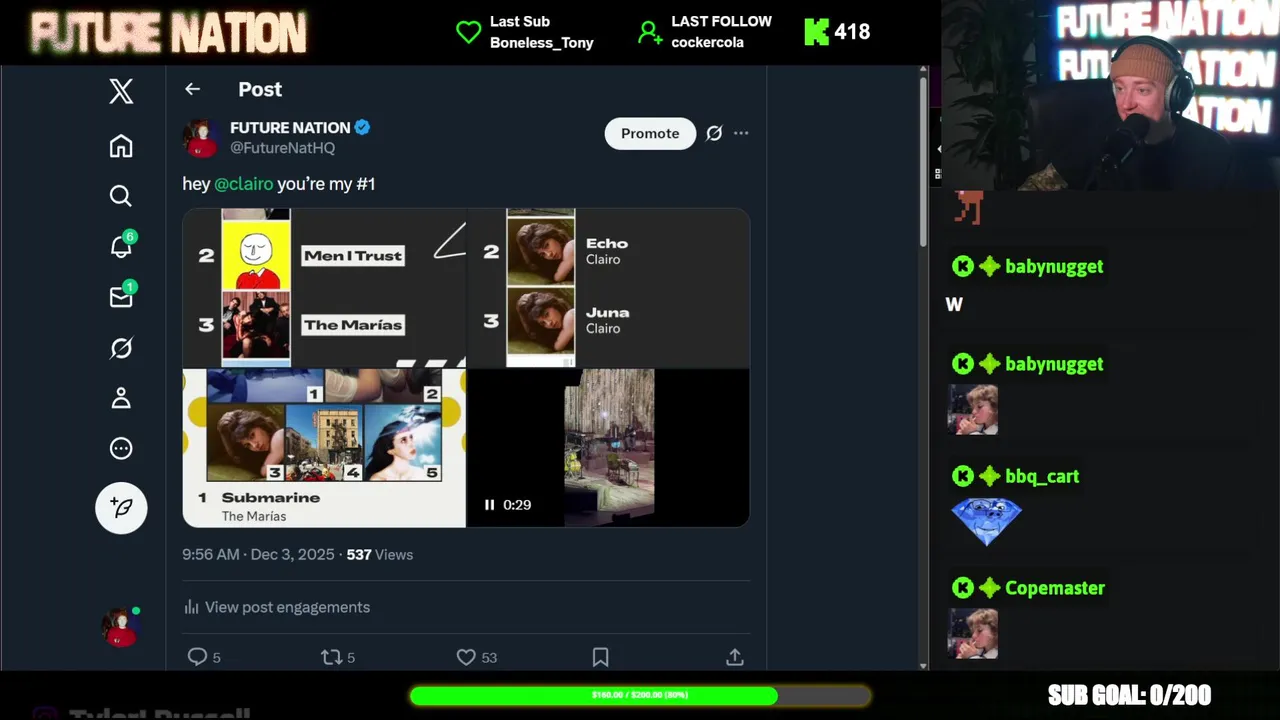Open account avatar at sidebar bottom
Image resolution: width=1280 pixels, height=720 pixels.
click(x=121, y=627)
